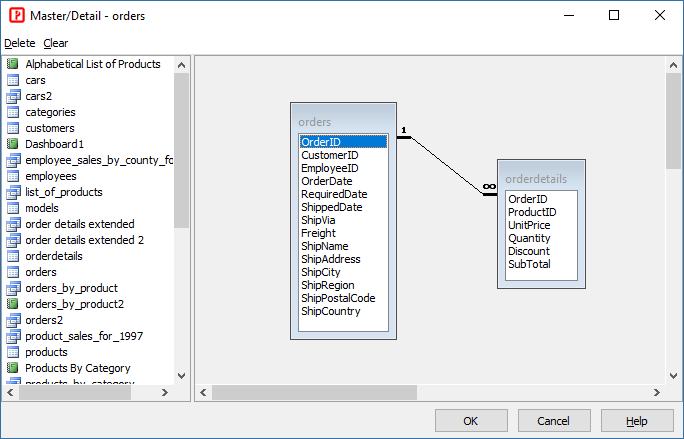Click the employees table icon
This screenshot has width=684, height=439.
pyautogui.click(x=13, y=176)
